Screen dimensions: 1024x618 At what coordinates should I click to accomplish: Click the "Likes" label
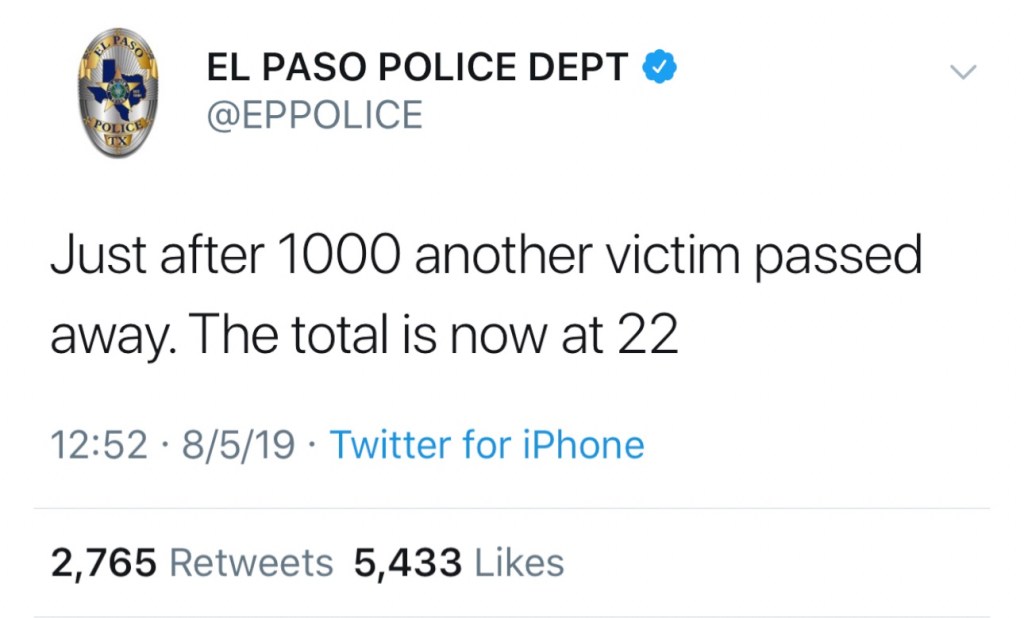click(x=518, y=563)
